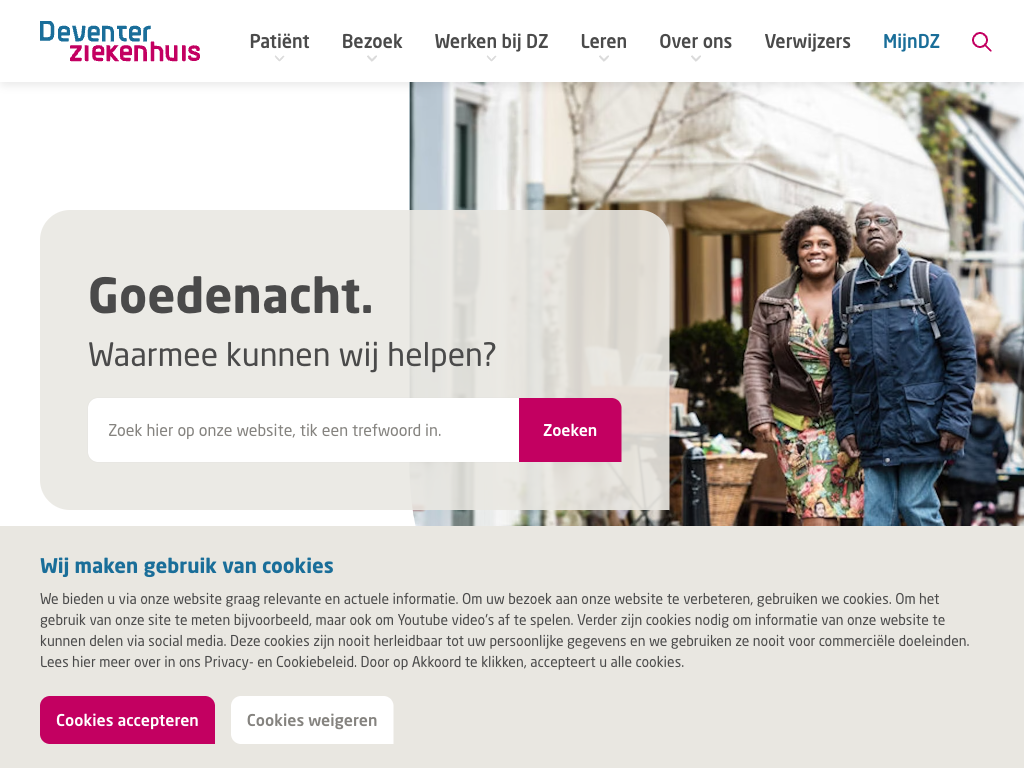The width and height of the screenshot is (1024, 768).
Task: Focus the website search trefwoord field
Action: tap(304, 430)
